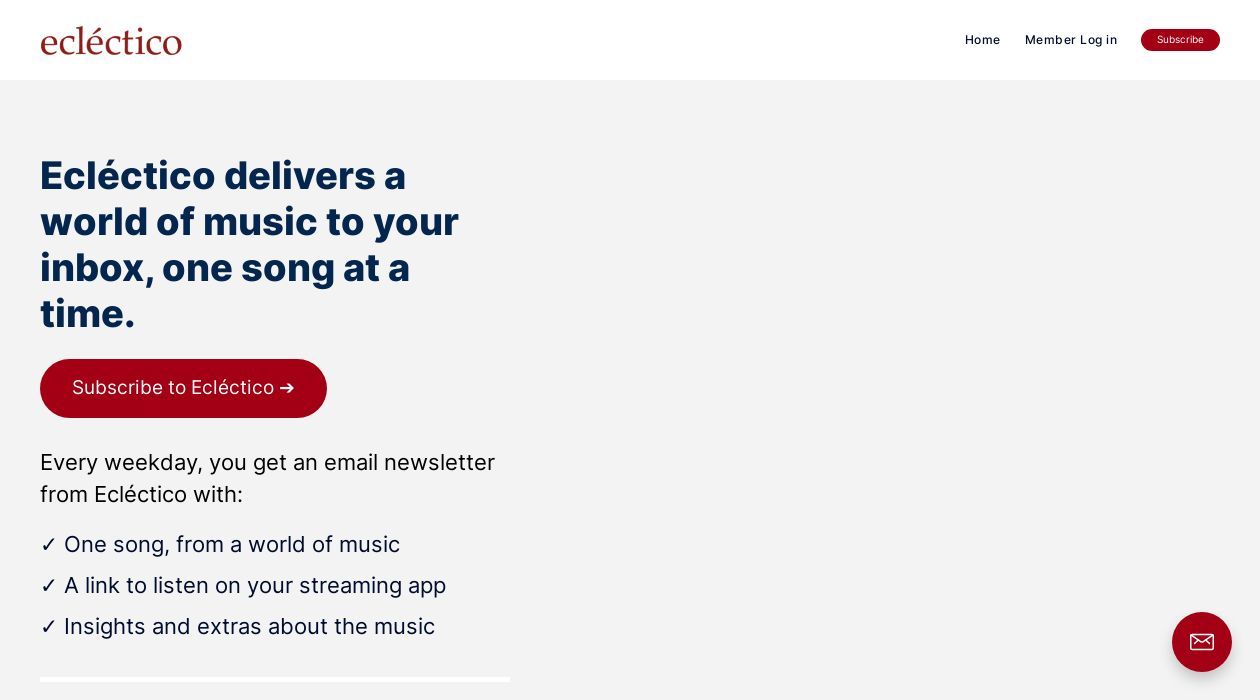Image resolution: width=1260 pixels, height=700 pixels.
Task: Click the arrow on Subscribe to Ecléctico
Action: [287, 388]
